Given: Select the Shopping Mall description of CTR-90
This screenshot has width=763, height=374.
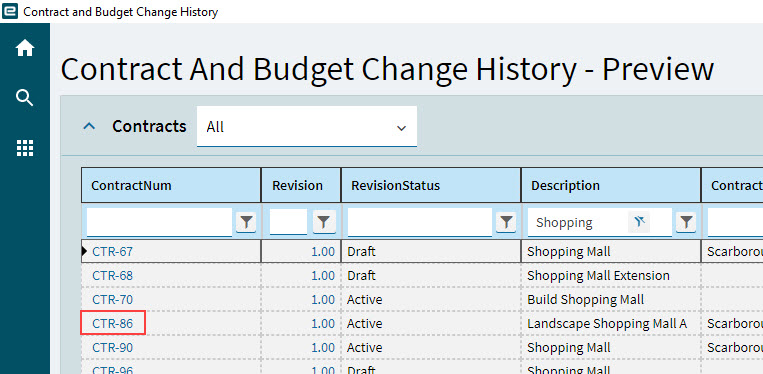Looking at the screenshot, I should 611,347.
